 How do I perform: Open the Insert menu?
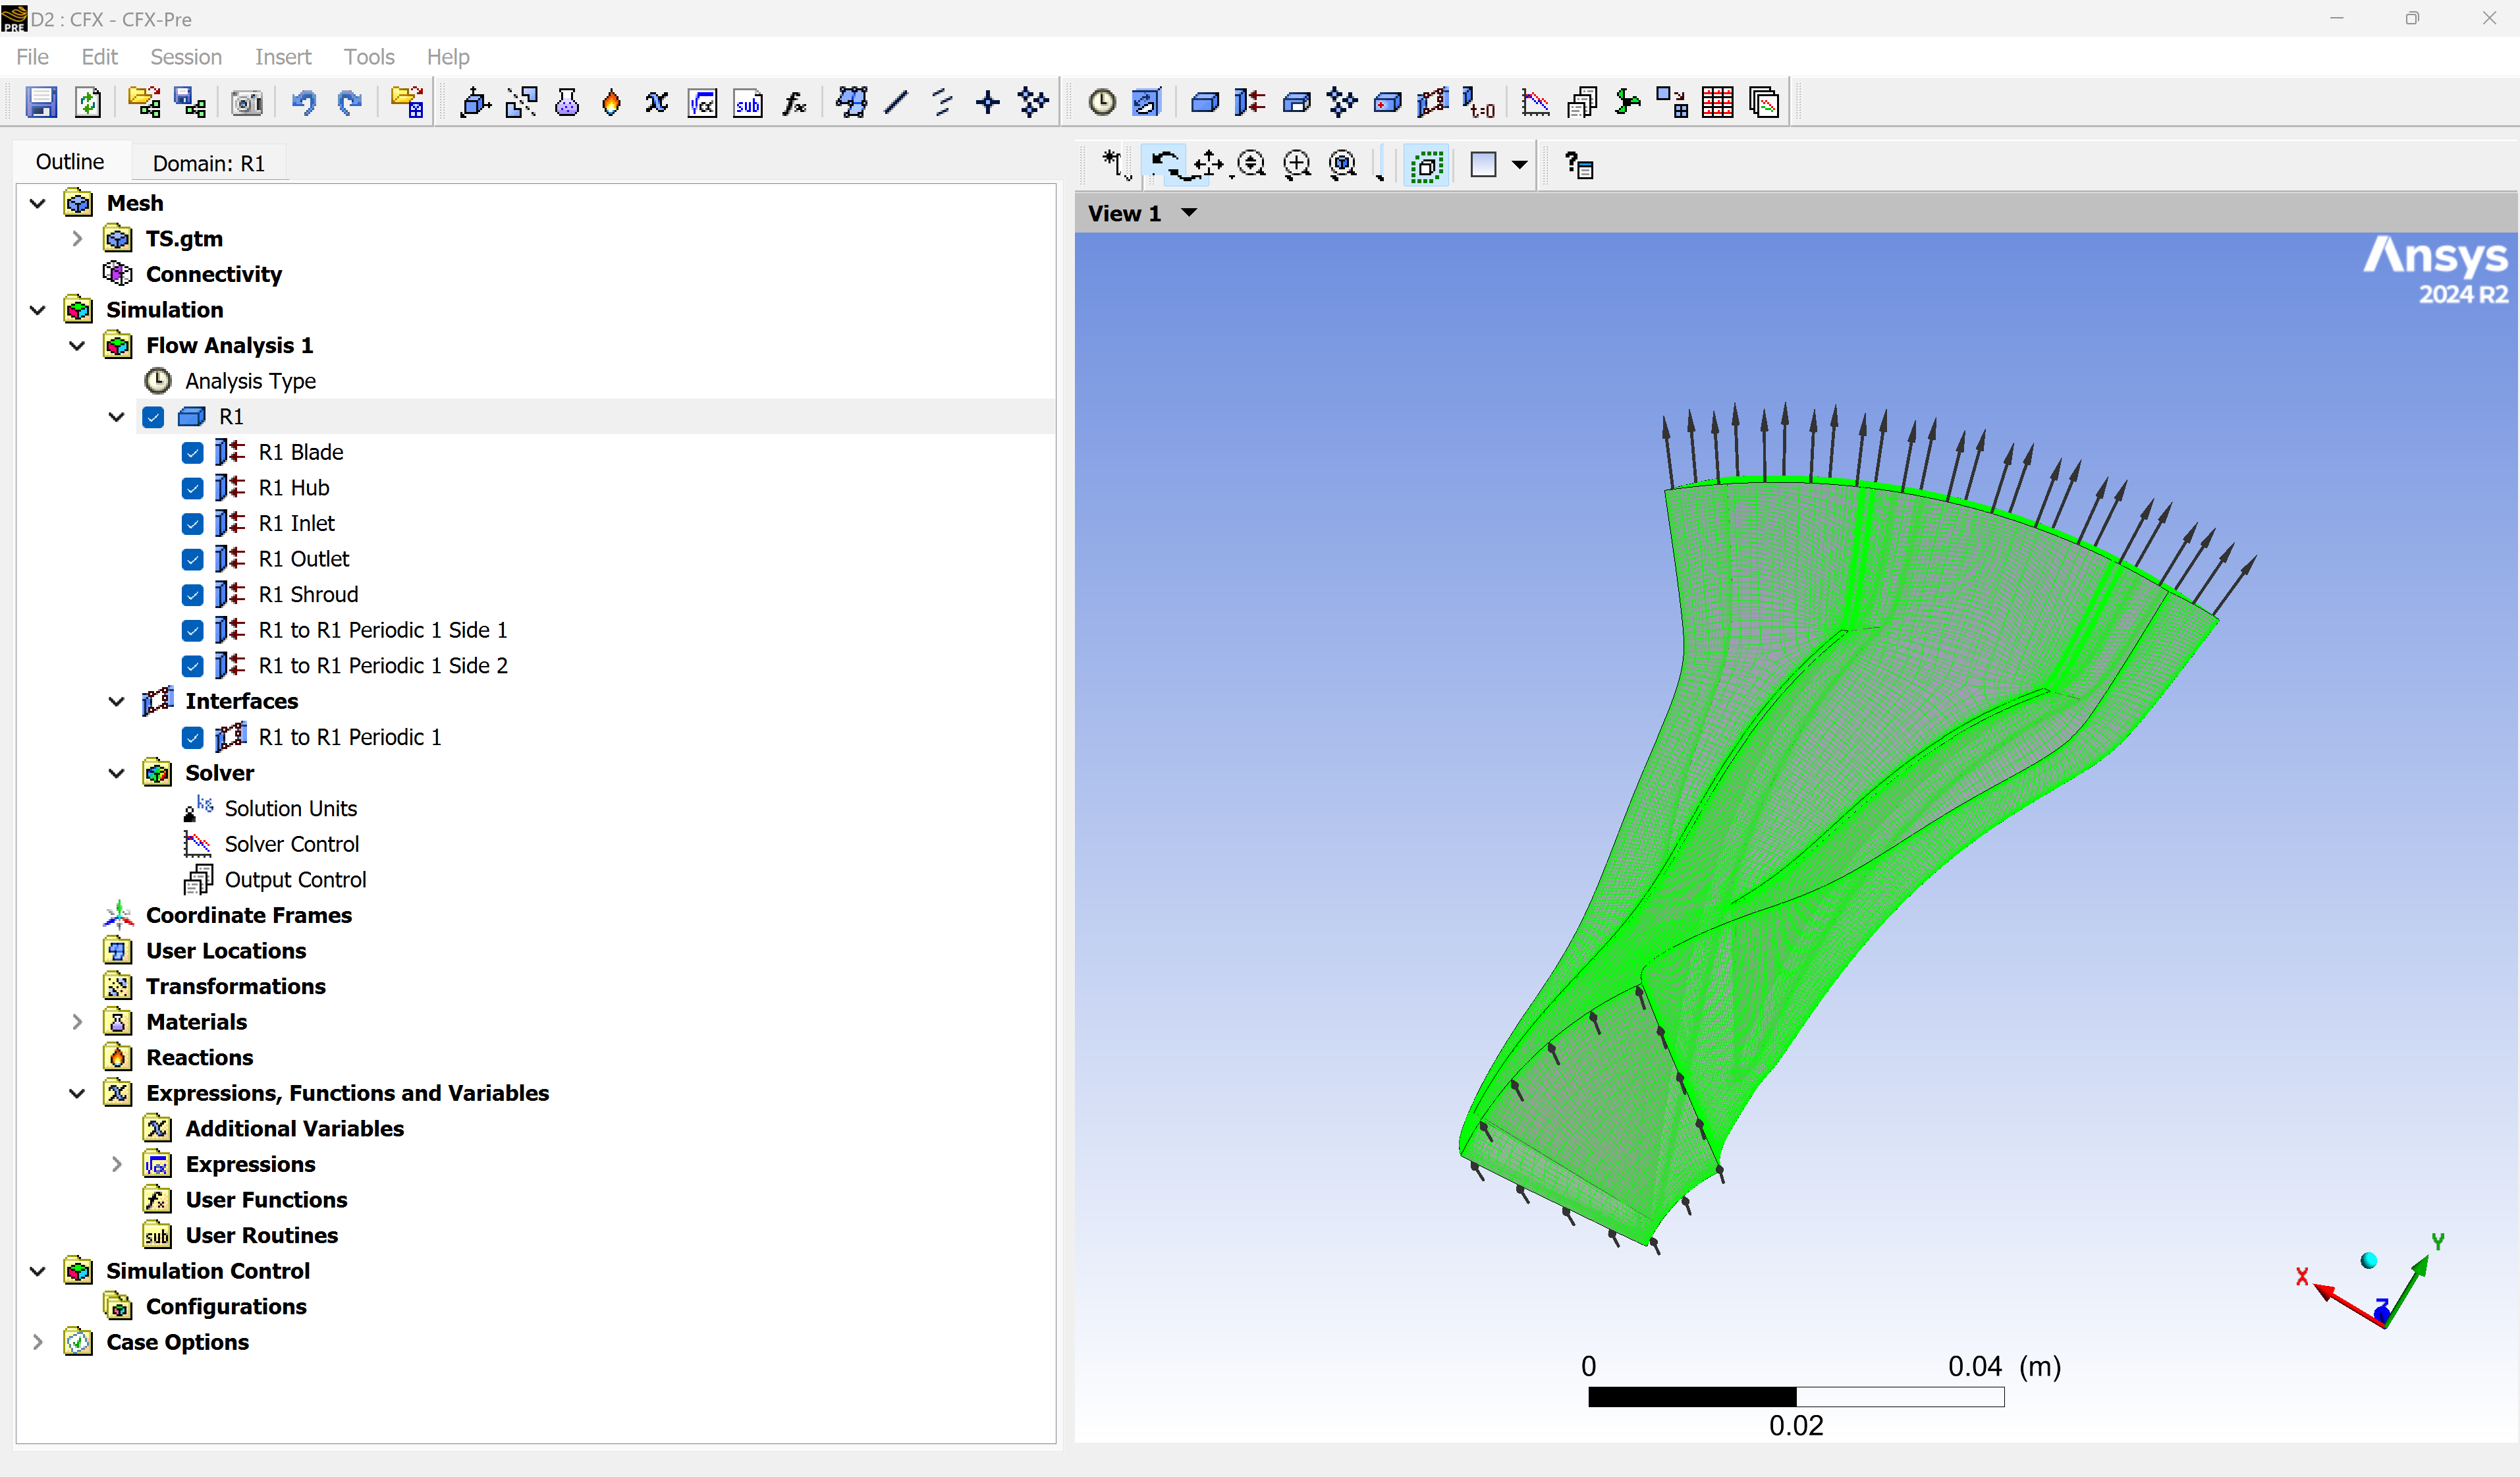pyautogui.click(x=283, y=57)
